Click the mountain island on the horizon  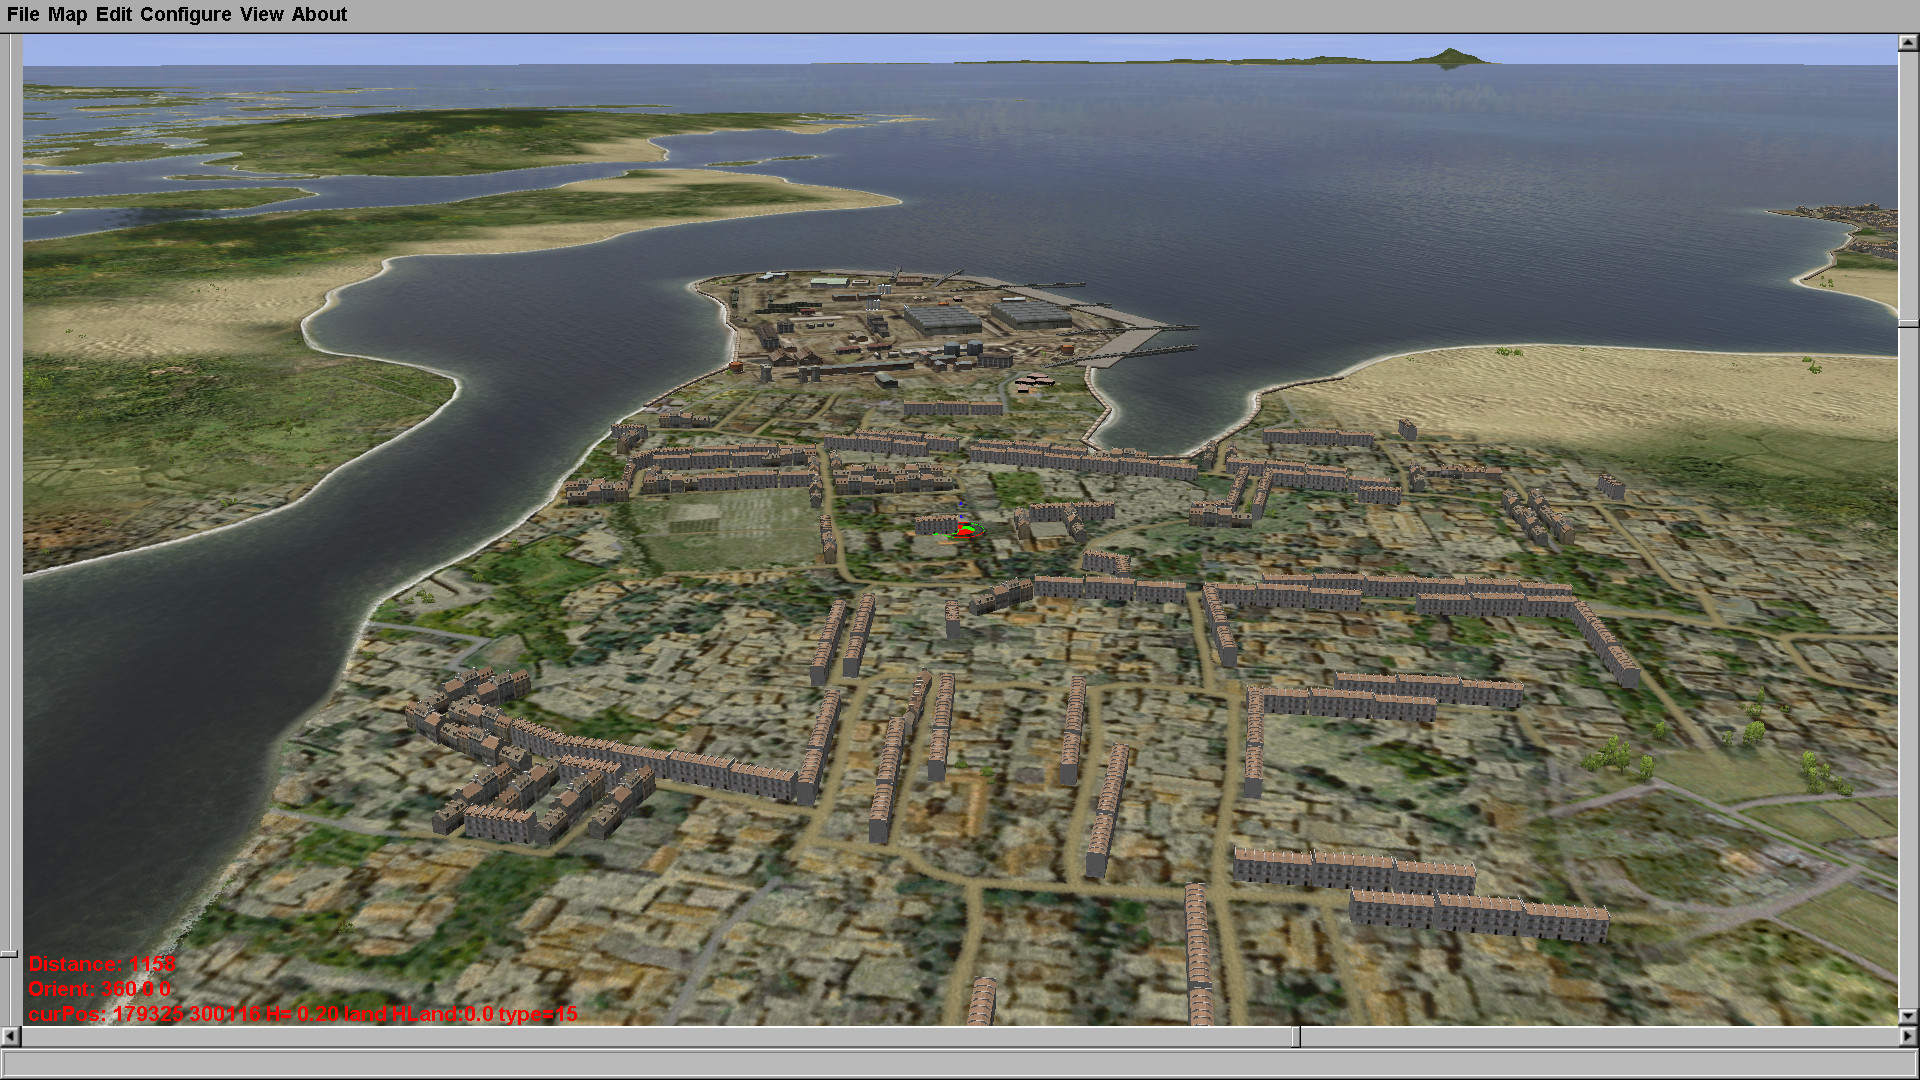1449,57
